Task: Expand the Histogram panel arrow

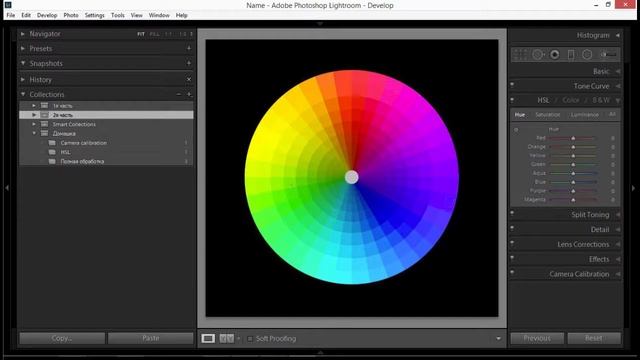Action: pyautogui.click(x=618, y=36)
